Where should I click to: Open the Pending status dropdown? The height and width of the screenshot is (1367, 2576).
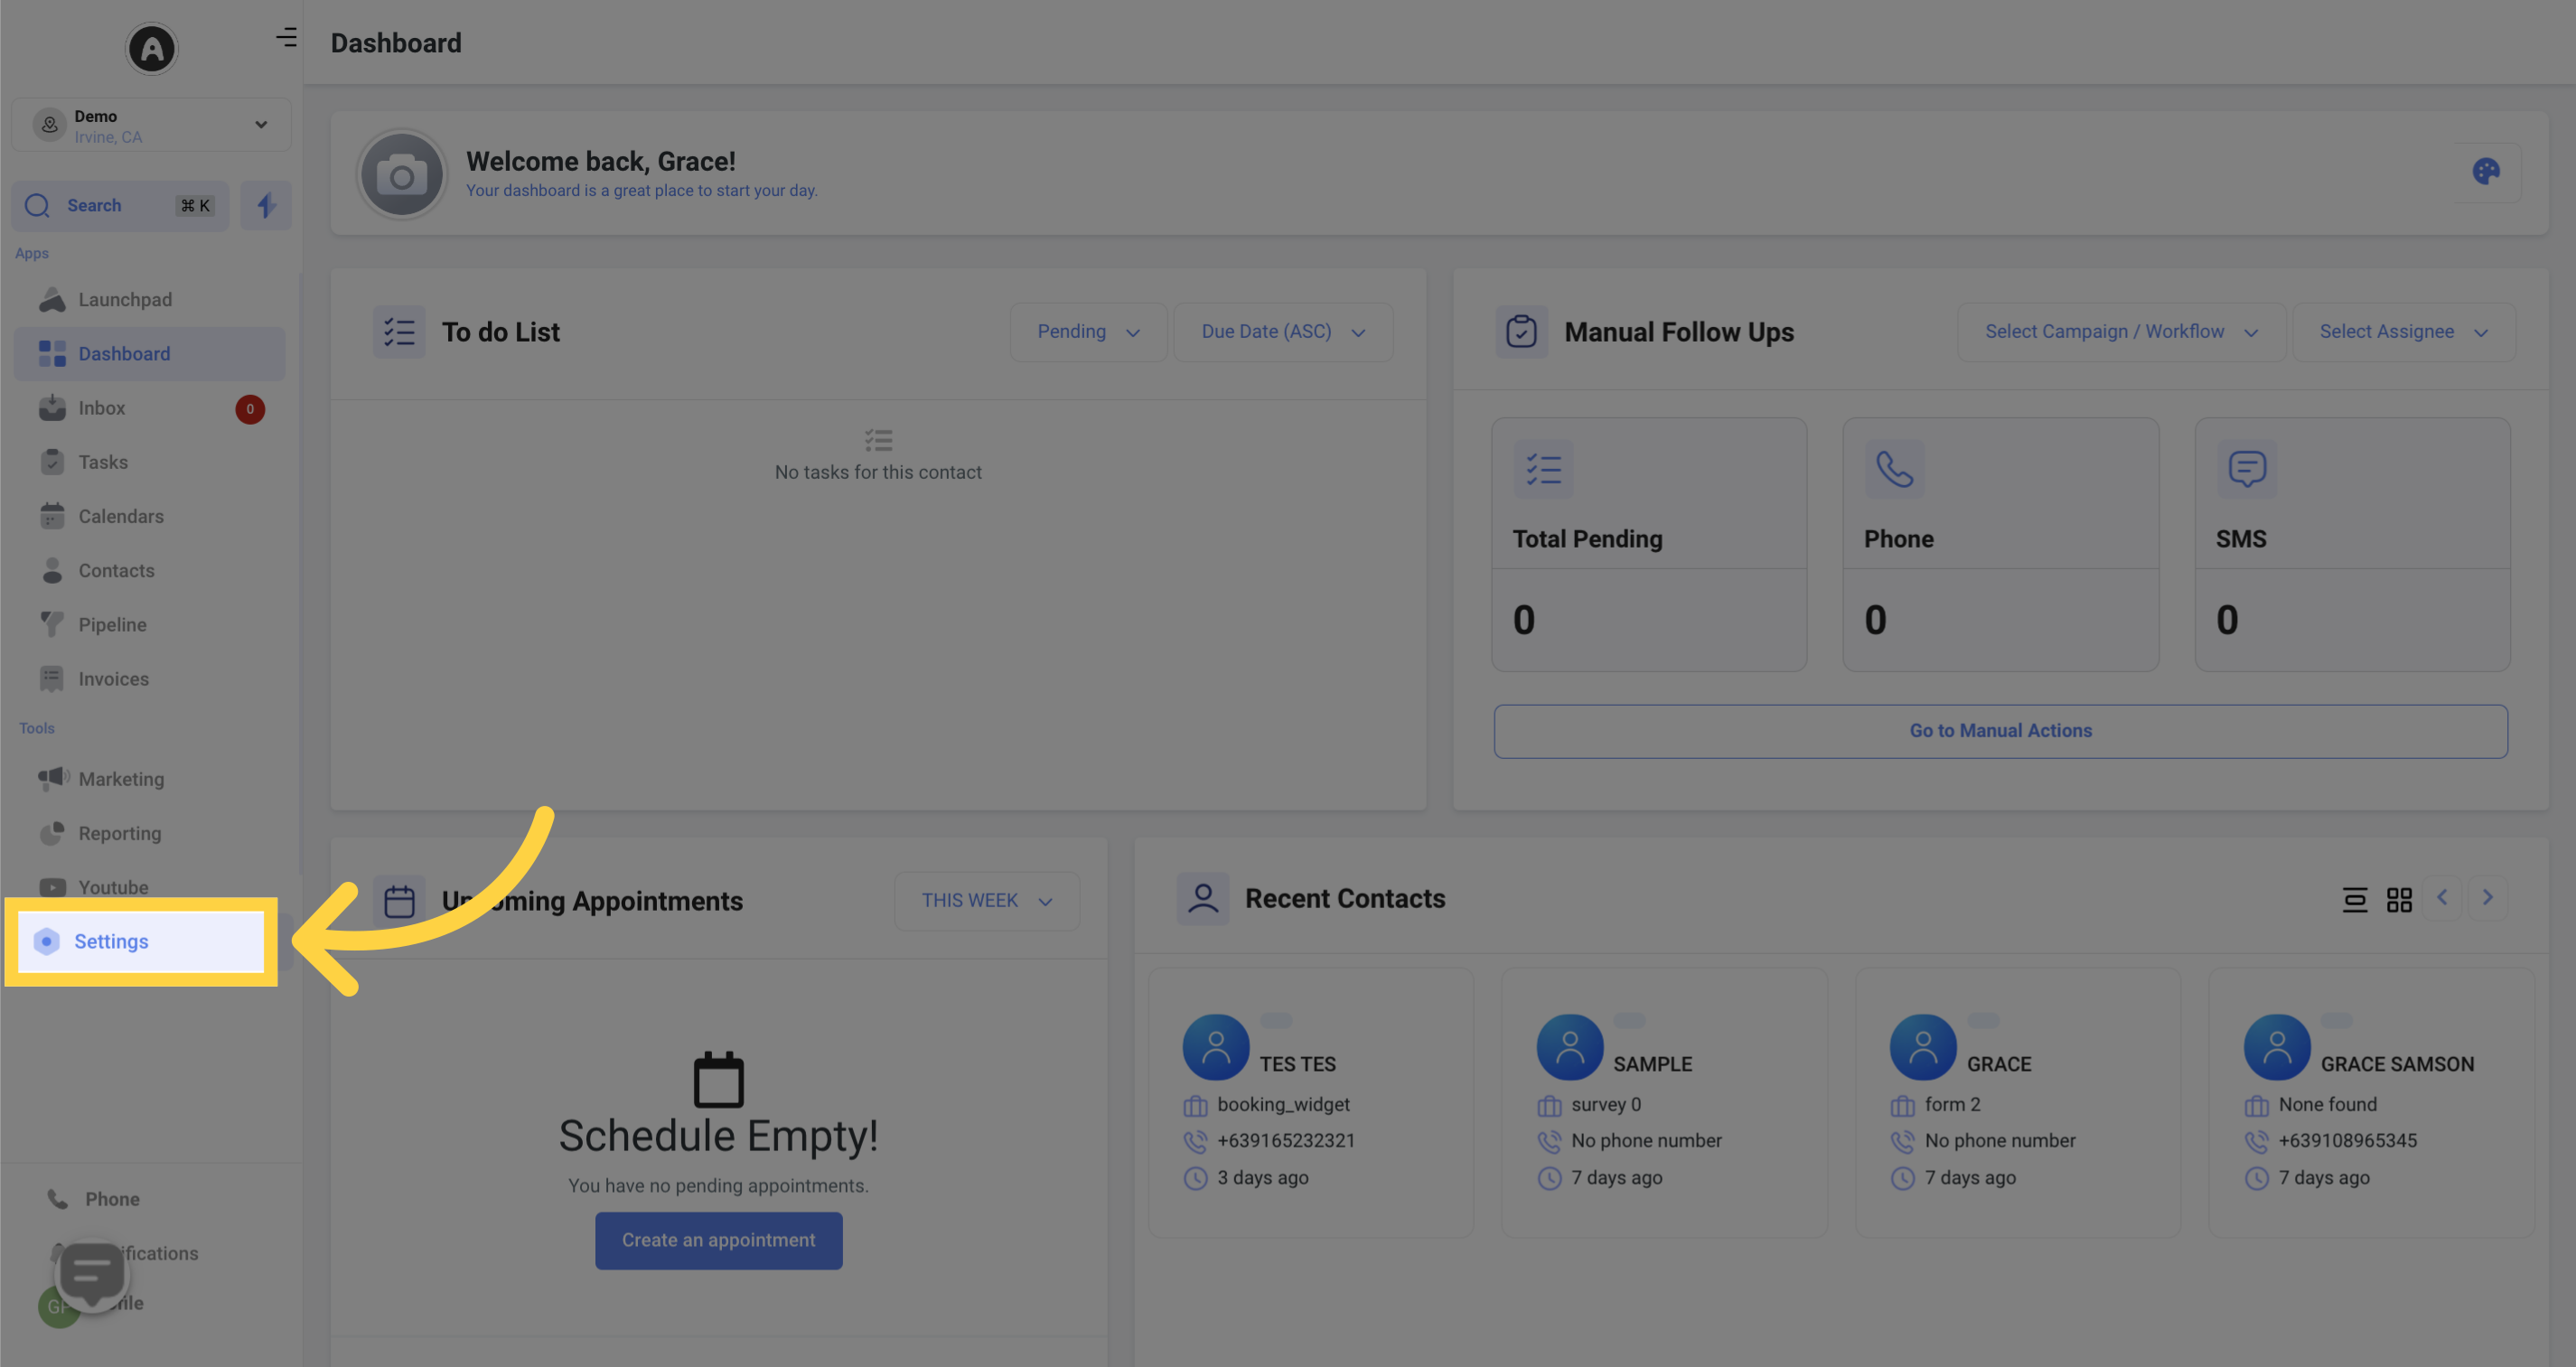tap(1088, 332)
